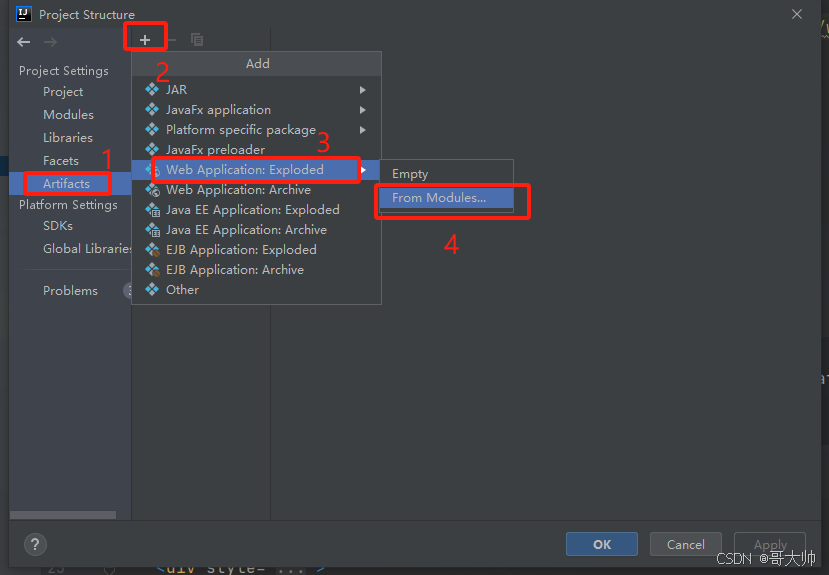Select Web Application: Exploded entry
829x575 pixels.
point(256,170)
